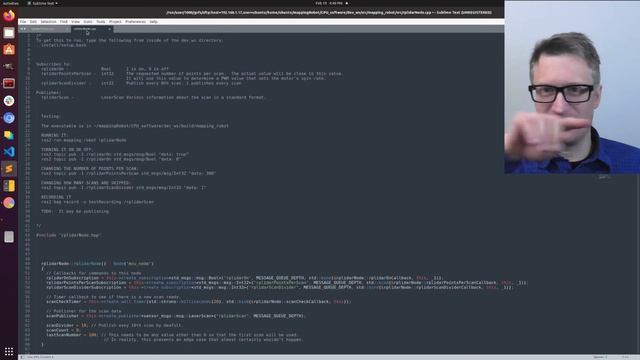Open the red terminal-style app in the dock

[x=9, y=83]
